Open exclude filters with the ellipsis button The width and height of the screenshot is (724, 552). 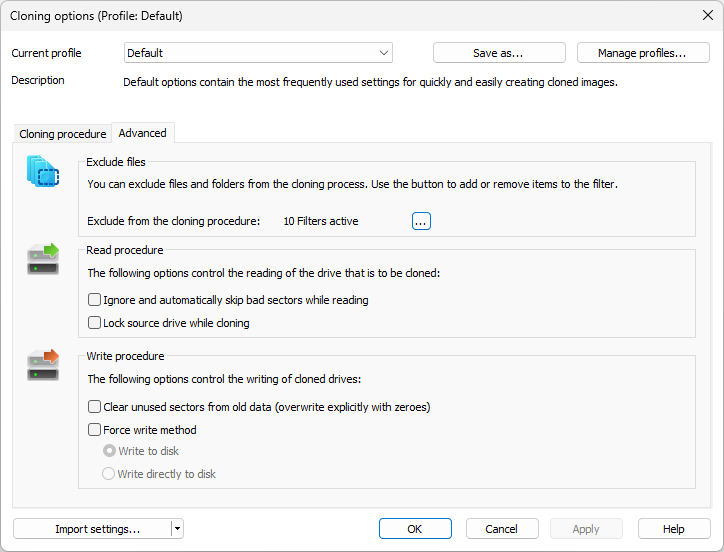421,221
